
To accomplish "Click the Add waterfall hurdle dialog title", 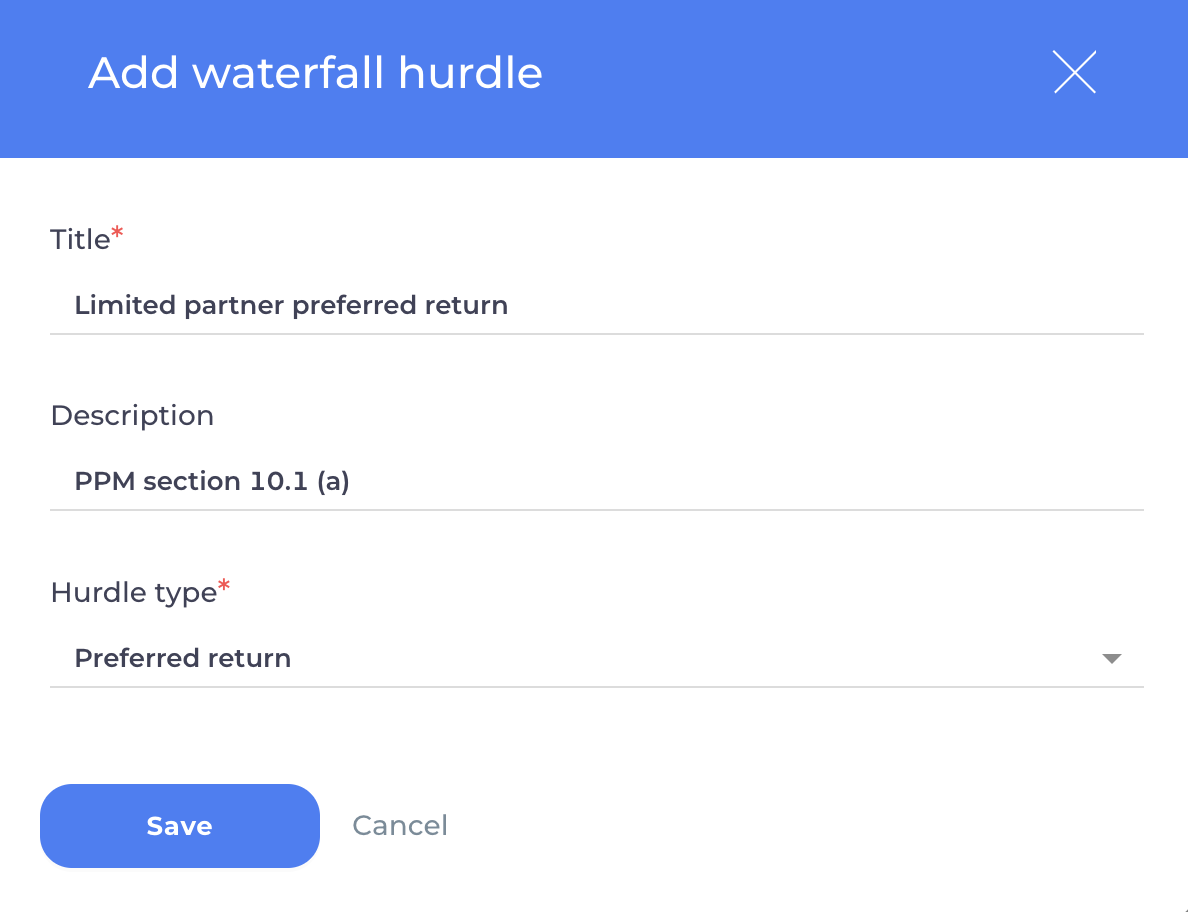I will click(x=315, y=72).
